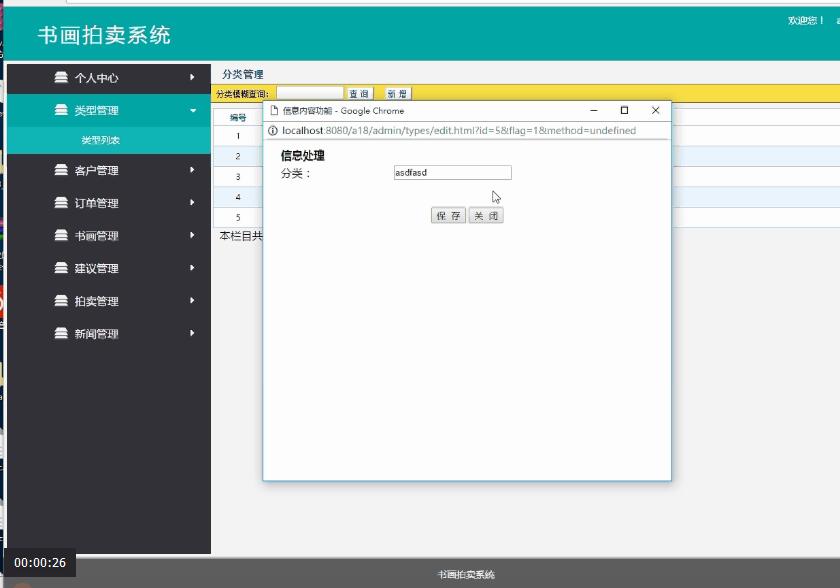
Task: Expand the 书画管理 arrow
Action: tap(192, 235)
